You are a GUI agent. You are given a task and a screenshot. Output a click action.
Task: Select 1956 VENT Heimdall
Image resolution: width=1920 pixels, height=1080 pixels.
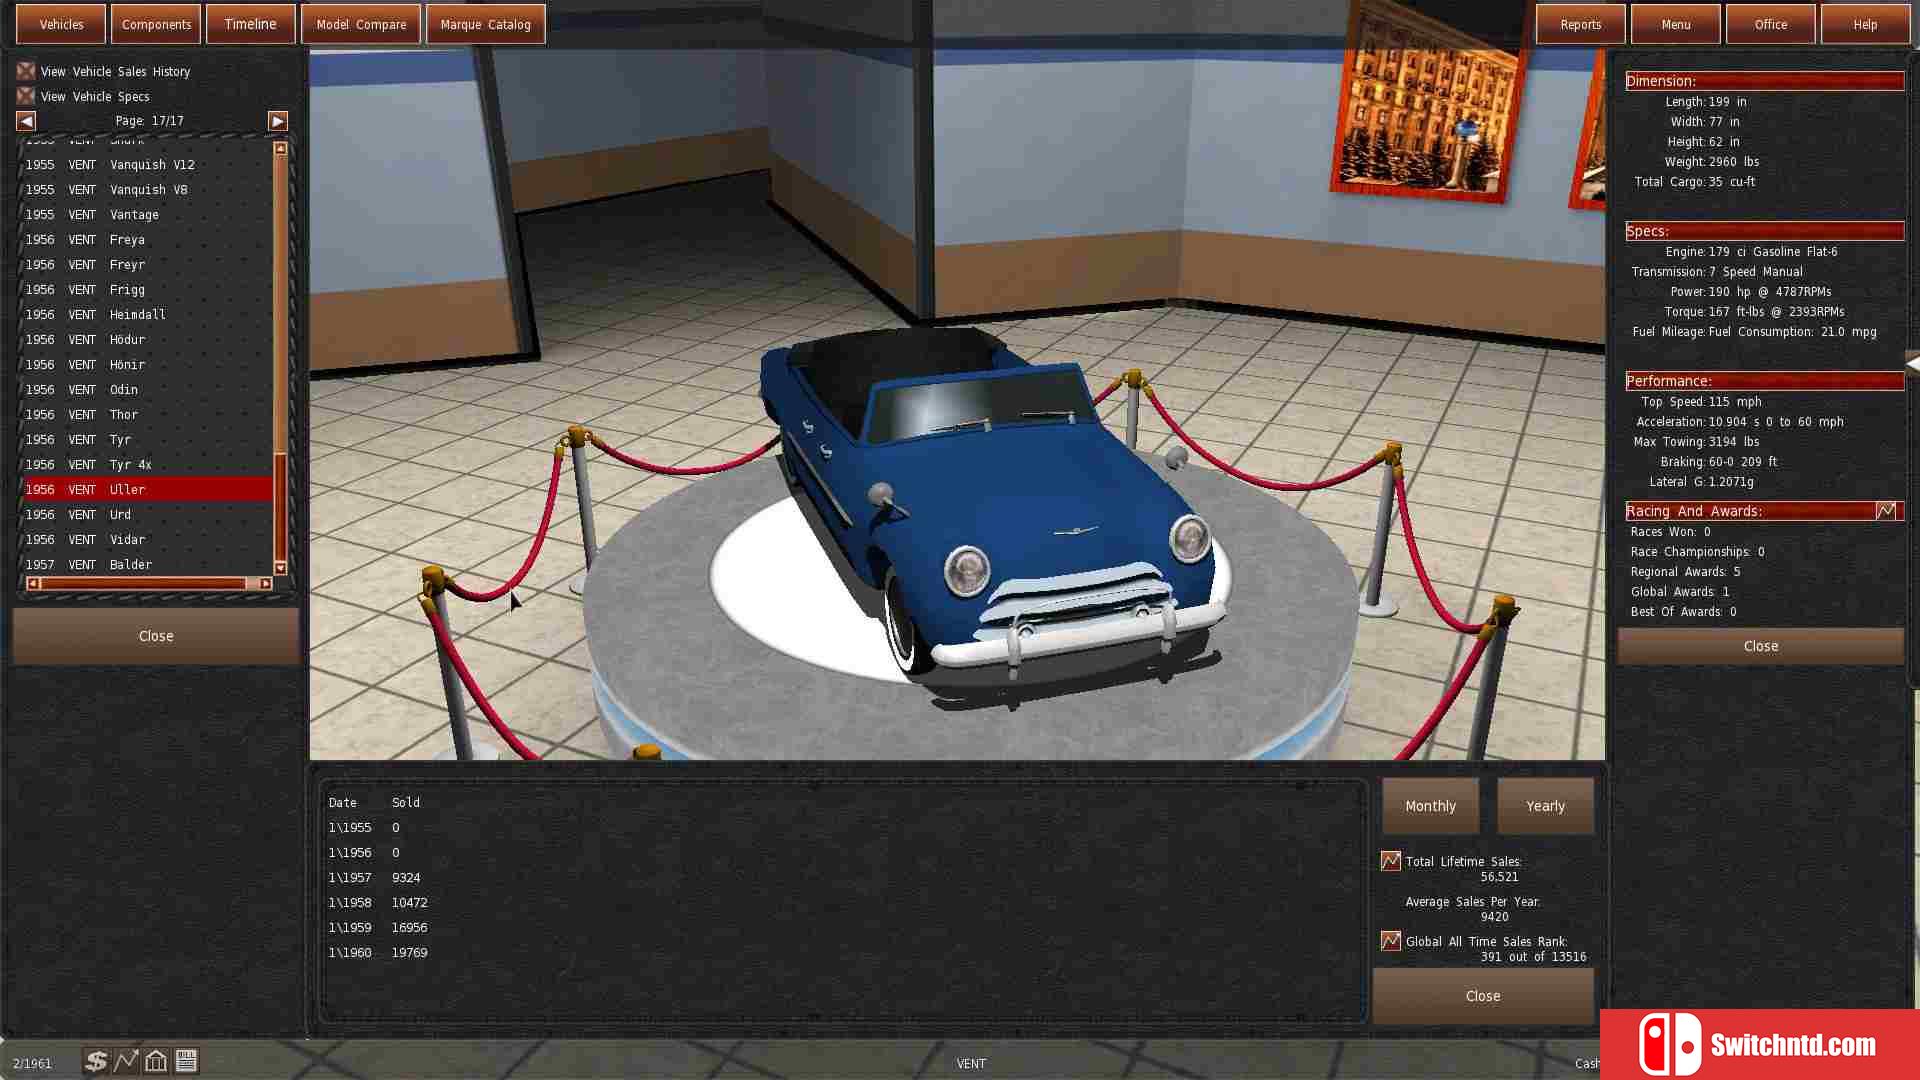[147, 315]
